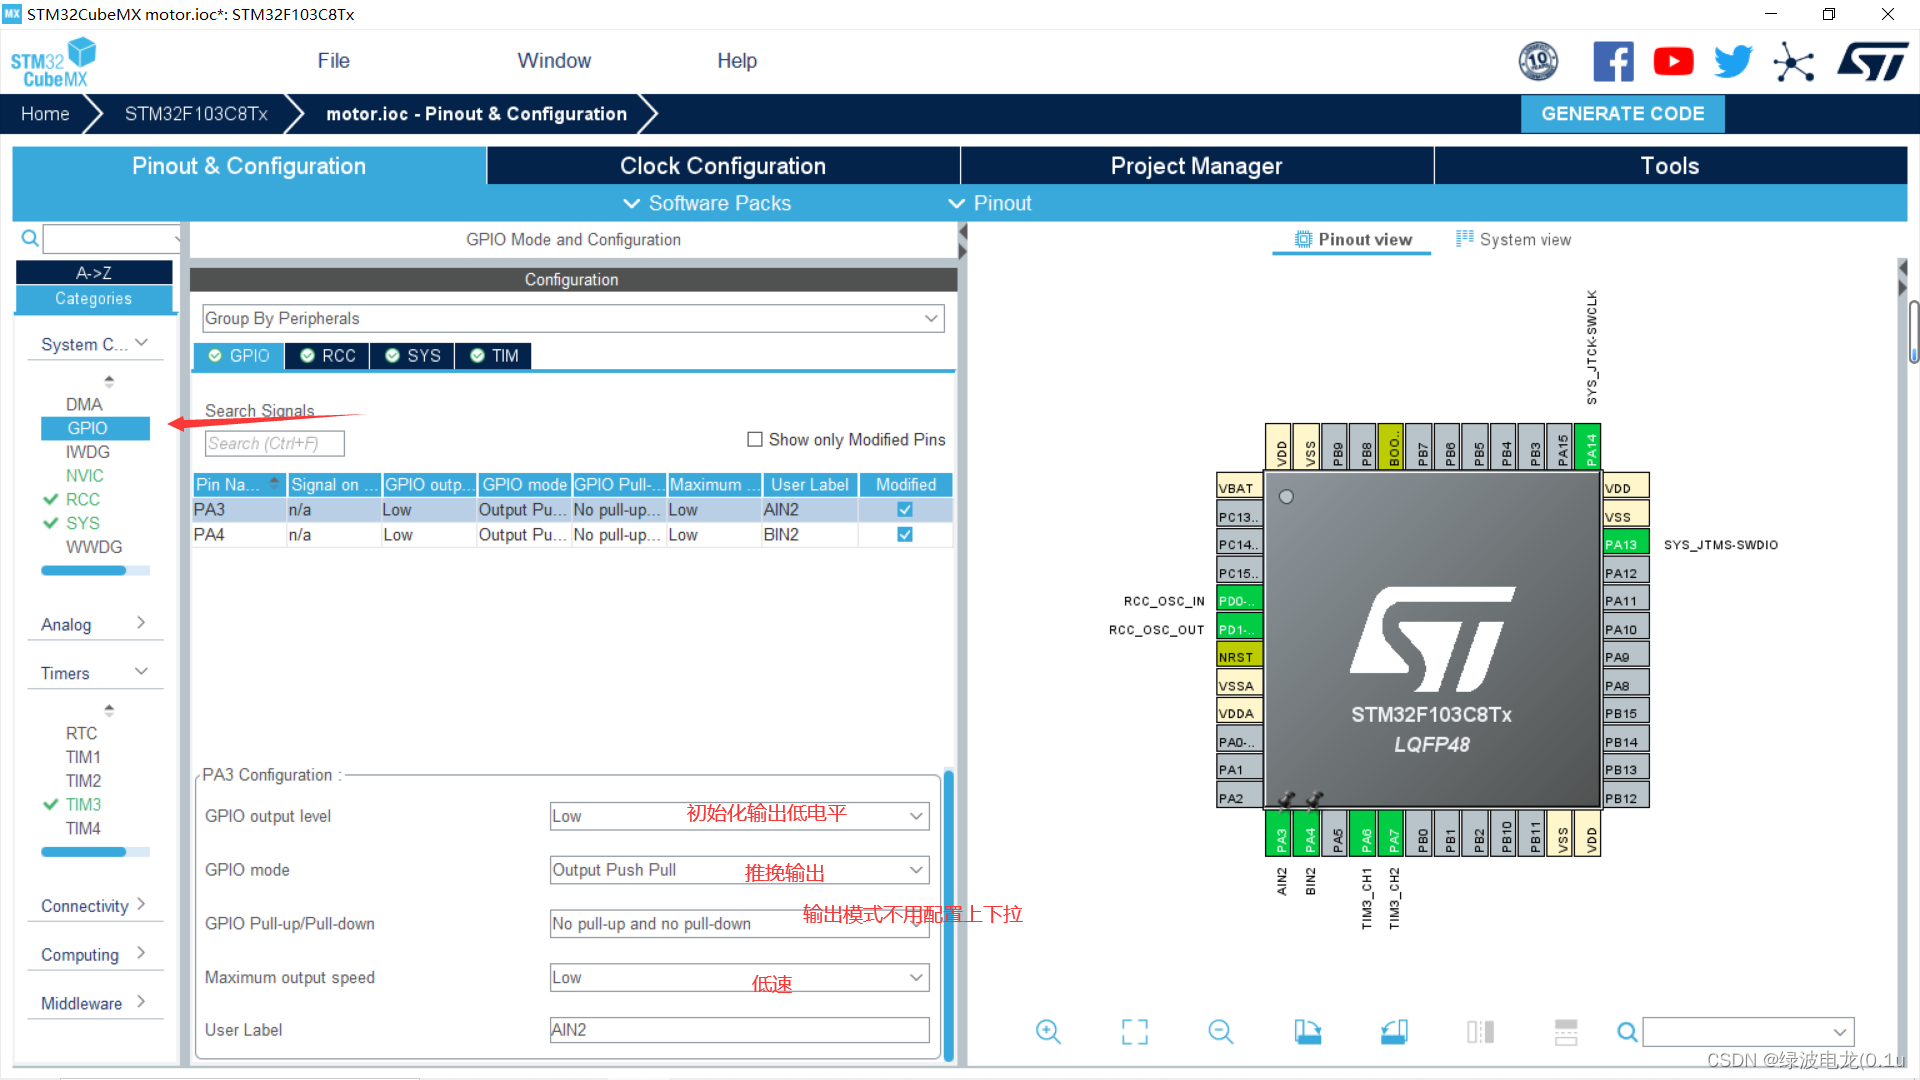Rotate the chip view clockwise icon
This screenshot has width=1920, height=1080.
click(x=1307, y=1031)
